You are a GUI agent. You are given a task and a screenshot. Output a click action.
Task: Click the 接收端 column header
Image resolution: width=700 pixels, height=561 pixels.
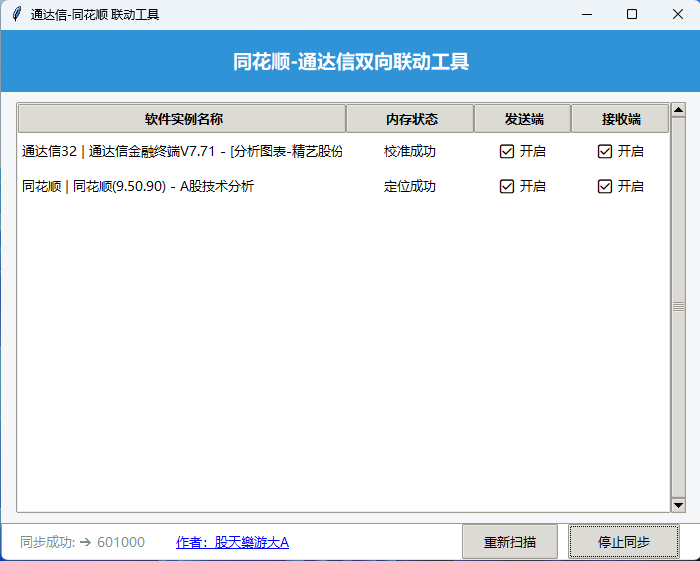click(x=620, y=119)
